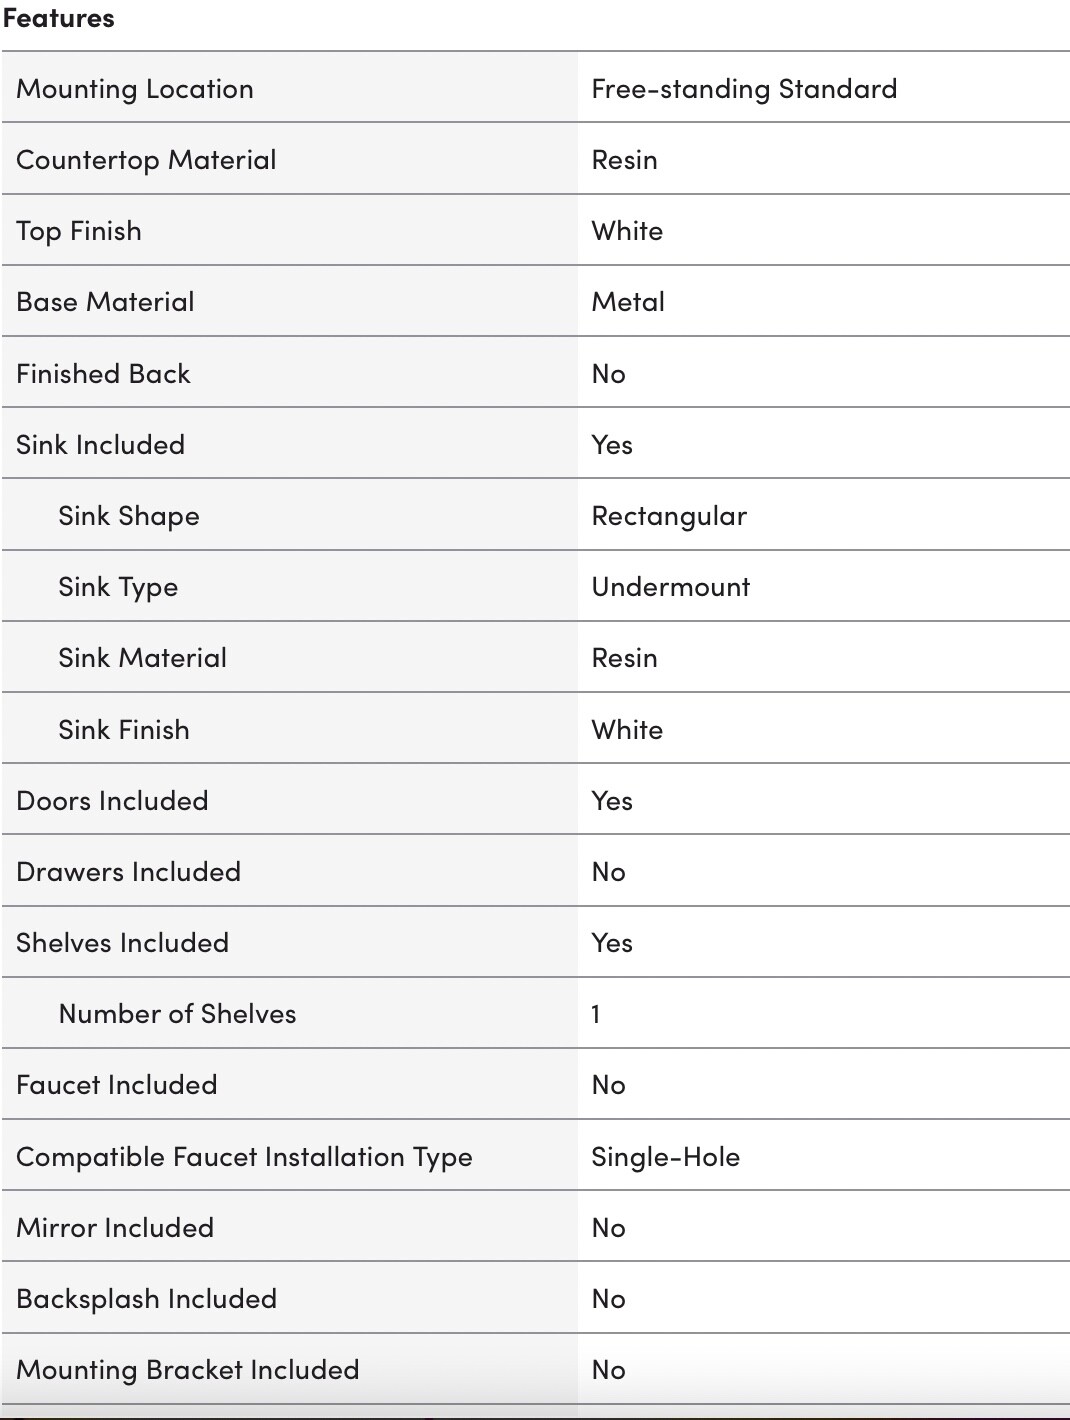Click the Doors Included row label

click(112, 801)
